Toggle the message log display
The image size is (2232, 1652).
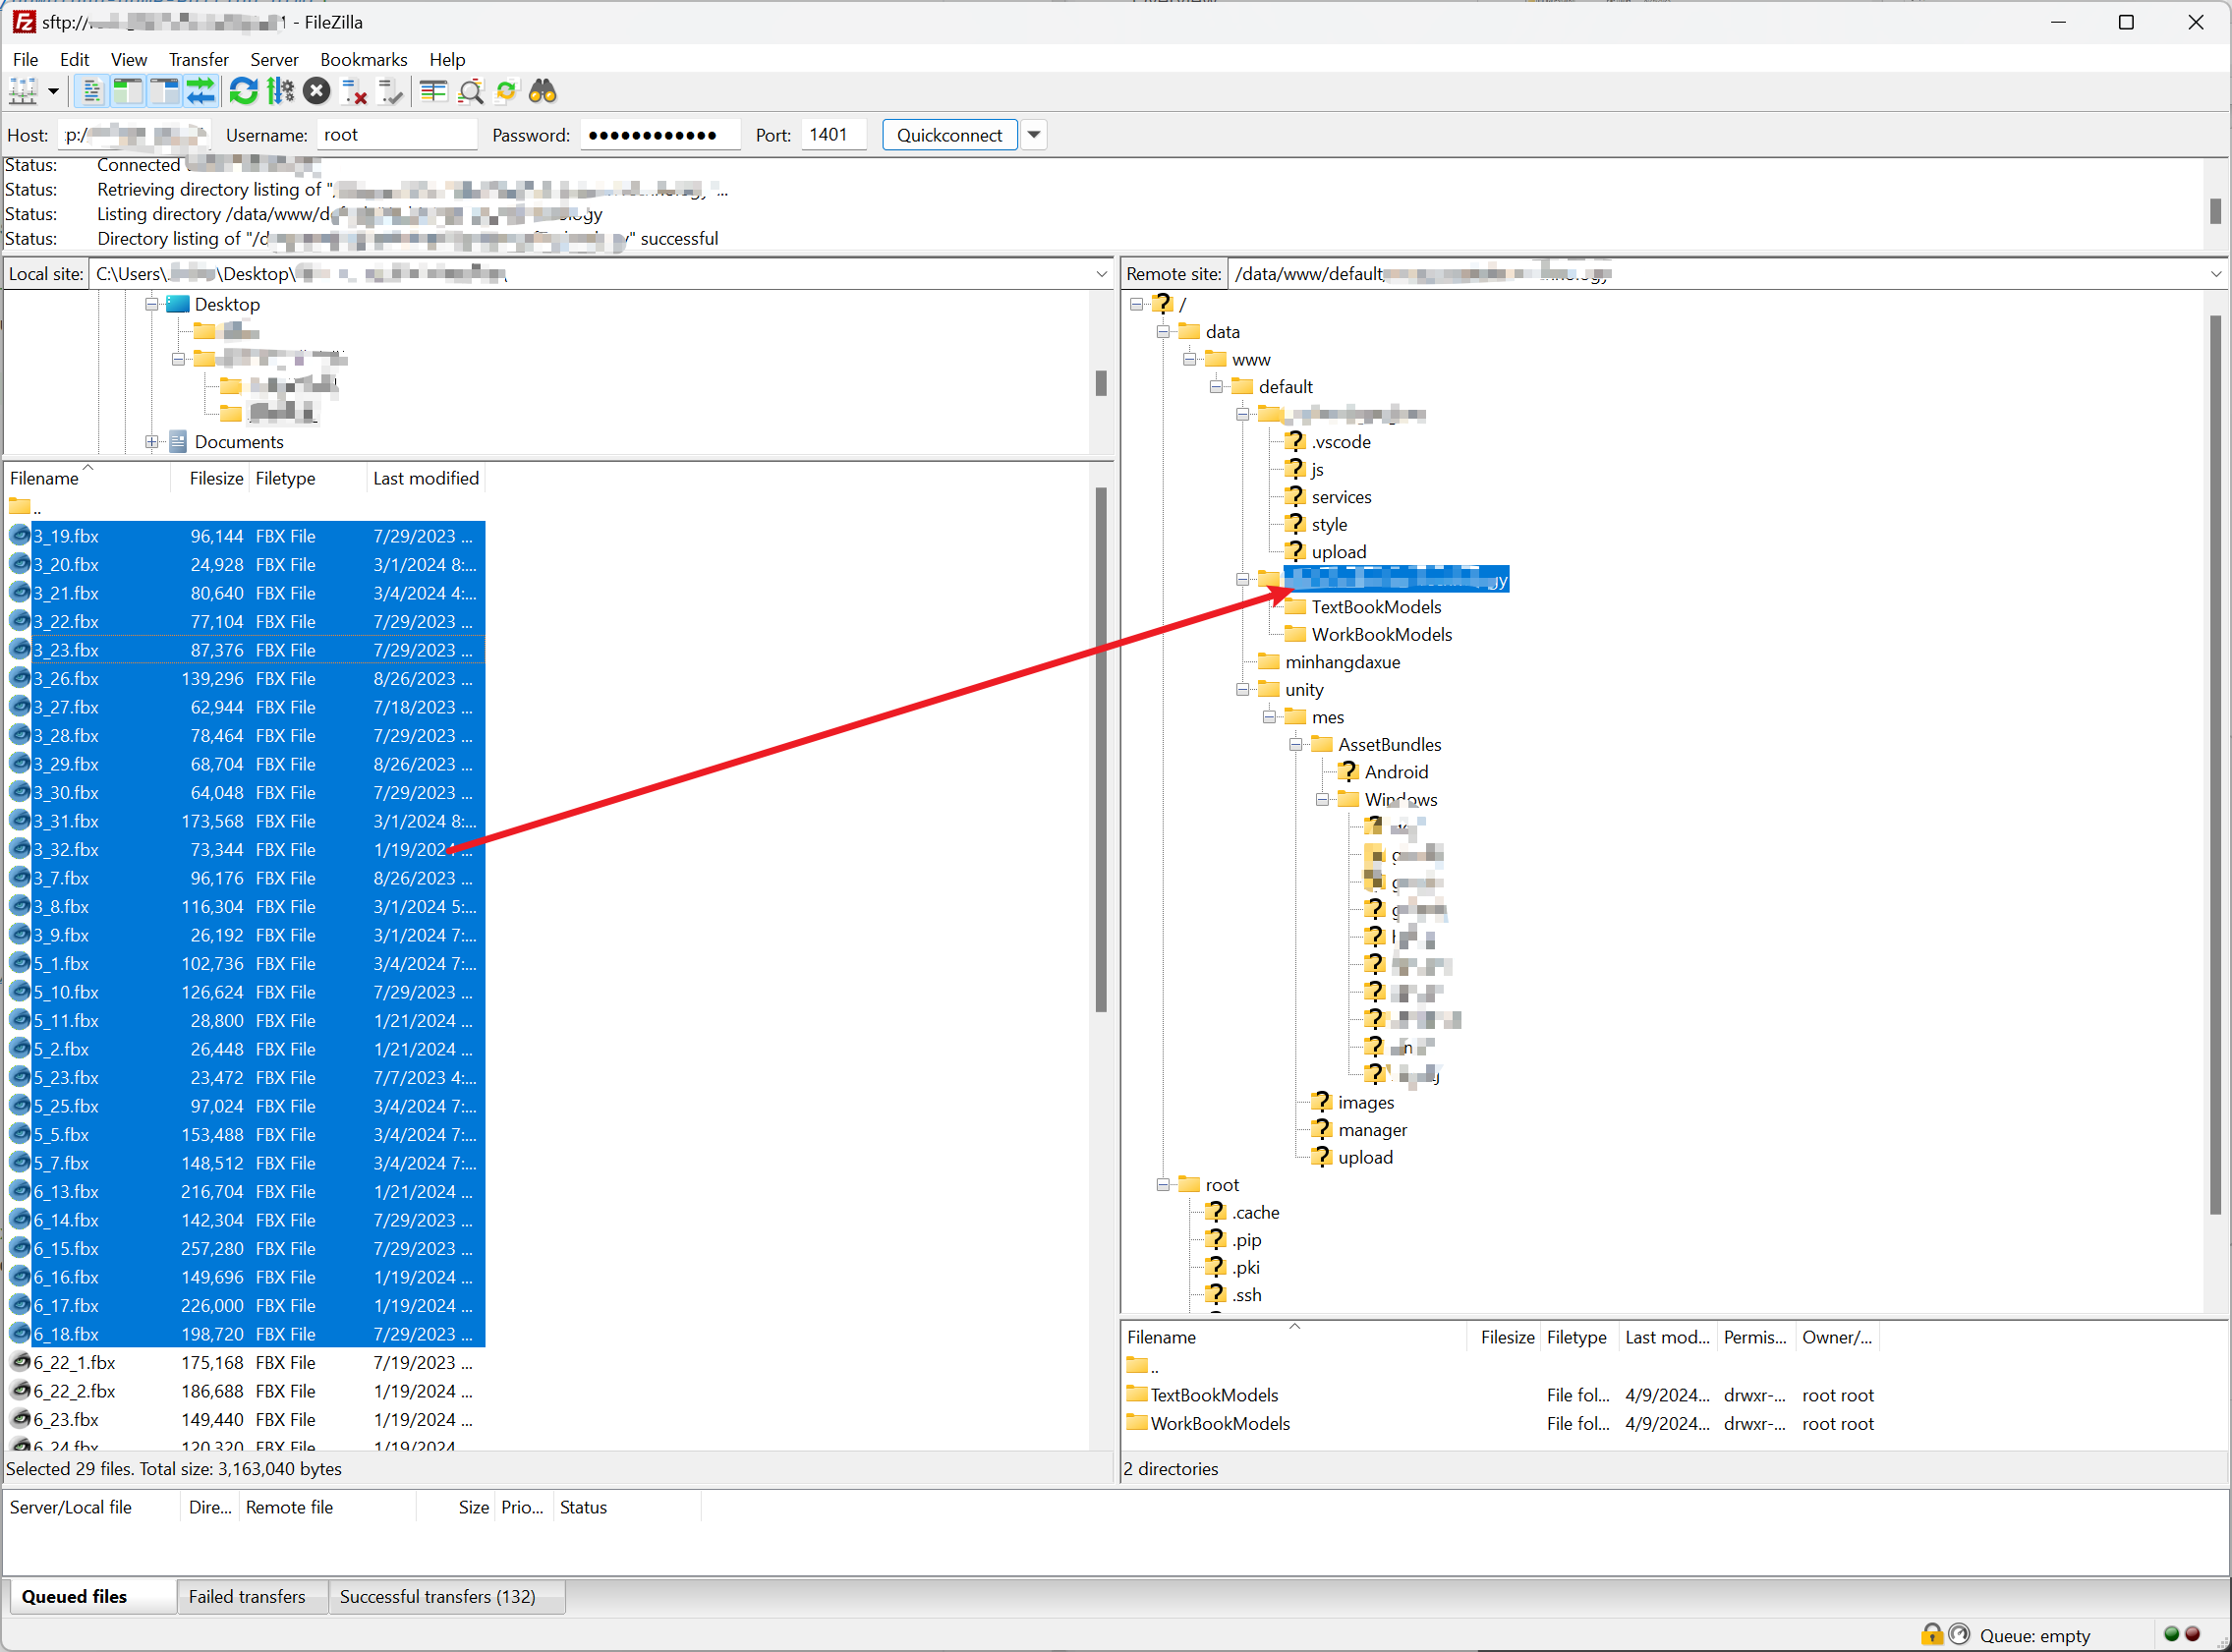click(91, 92)
